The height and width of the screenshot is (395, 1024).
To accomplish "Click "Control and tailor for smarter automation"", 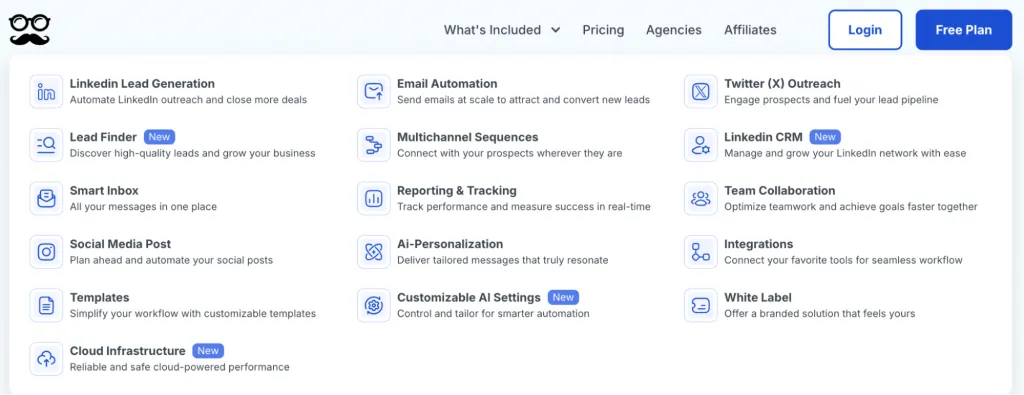I will (x=493, y=314).
